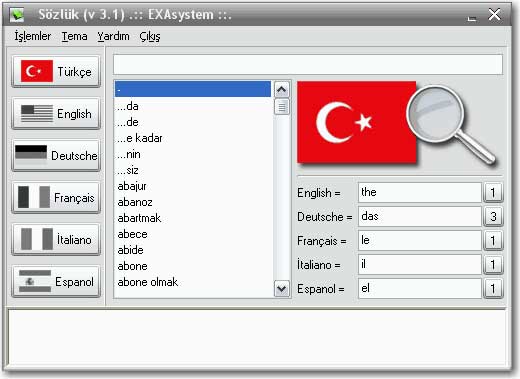Open the Tema menu
520x379 pixels.
[74, 36]
